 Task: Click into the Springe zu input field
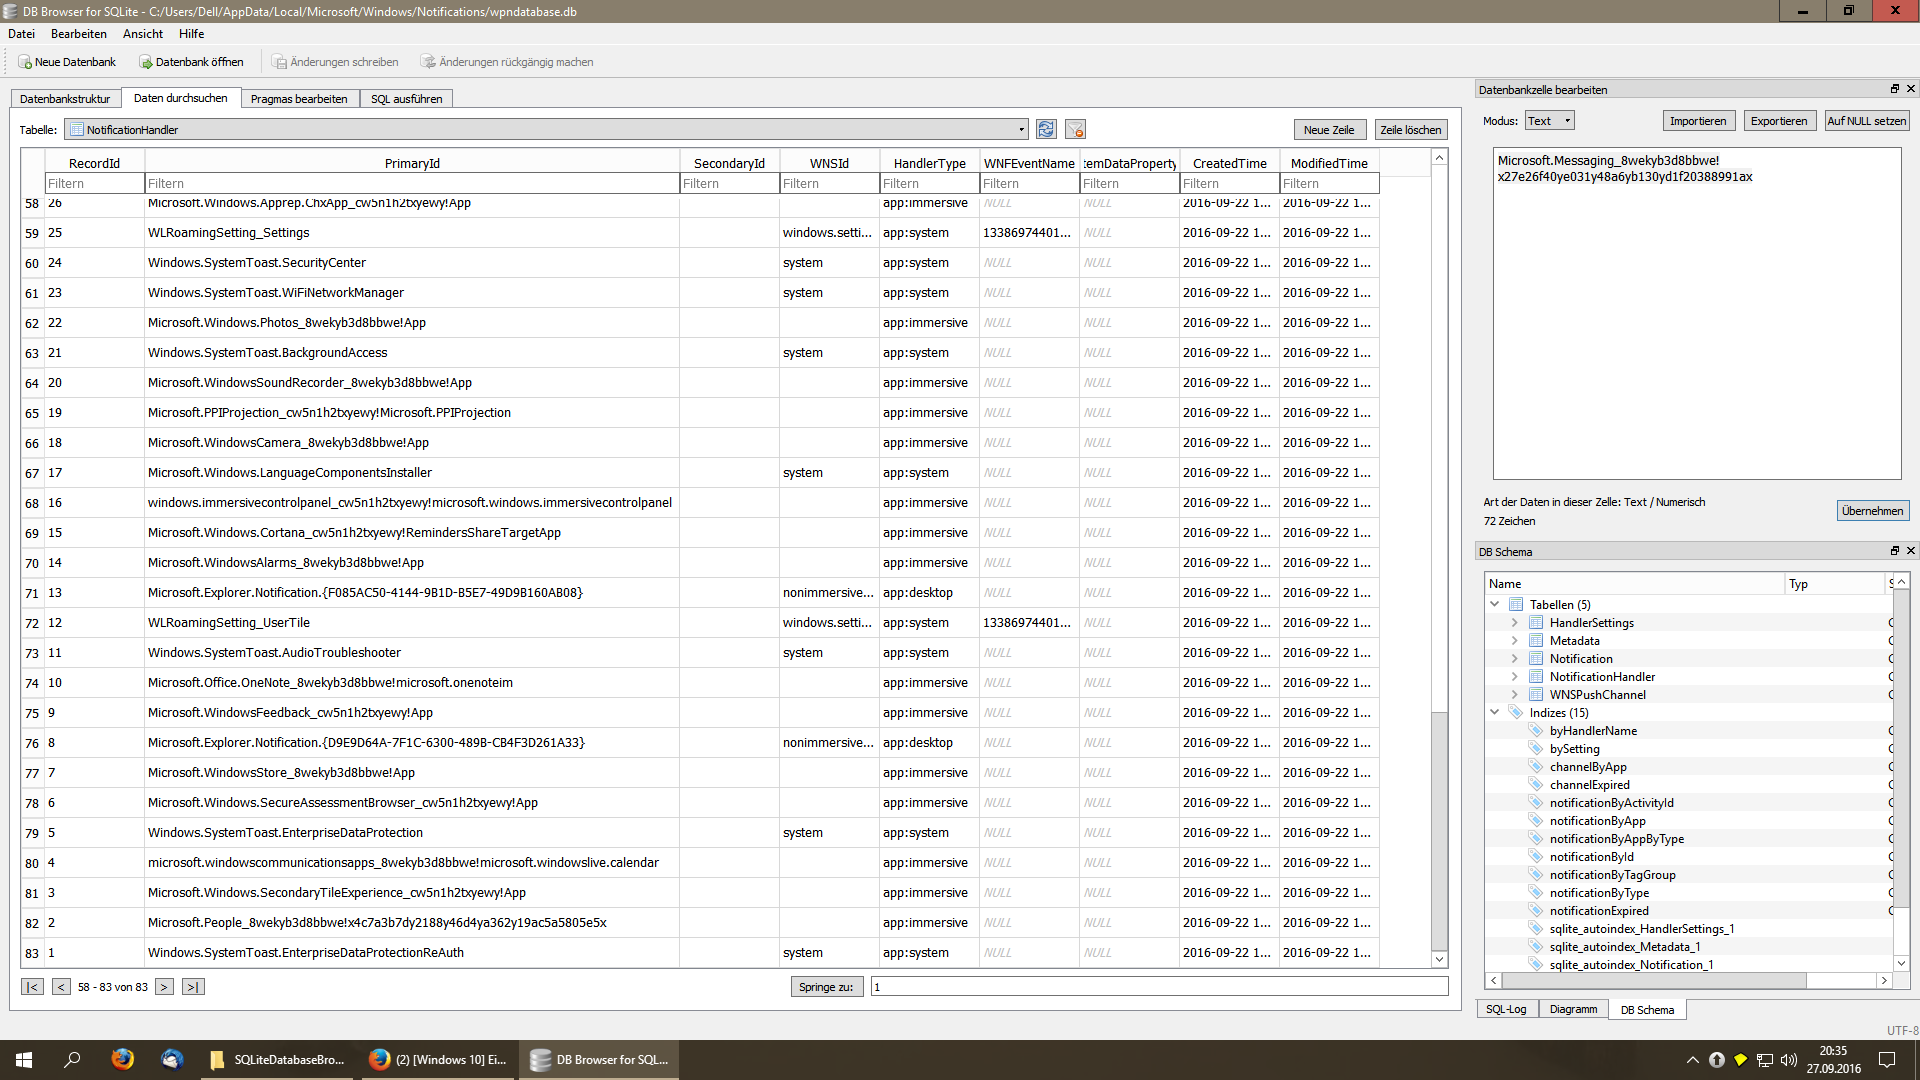tap(1158, 987)
